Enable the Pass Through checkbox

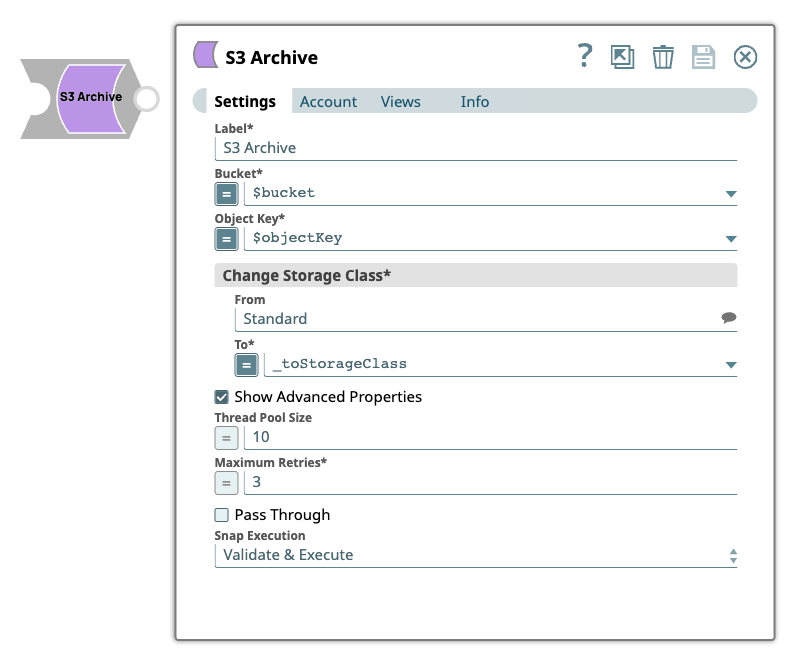[x=222, y=515]
